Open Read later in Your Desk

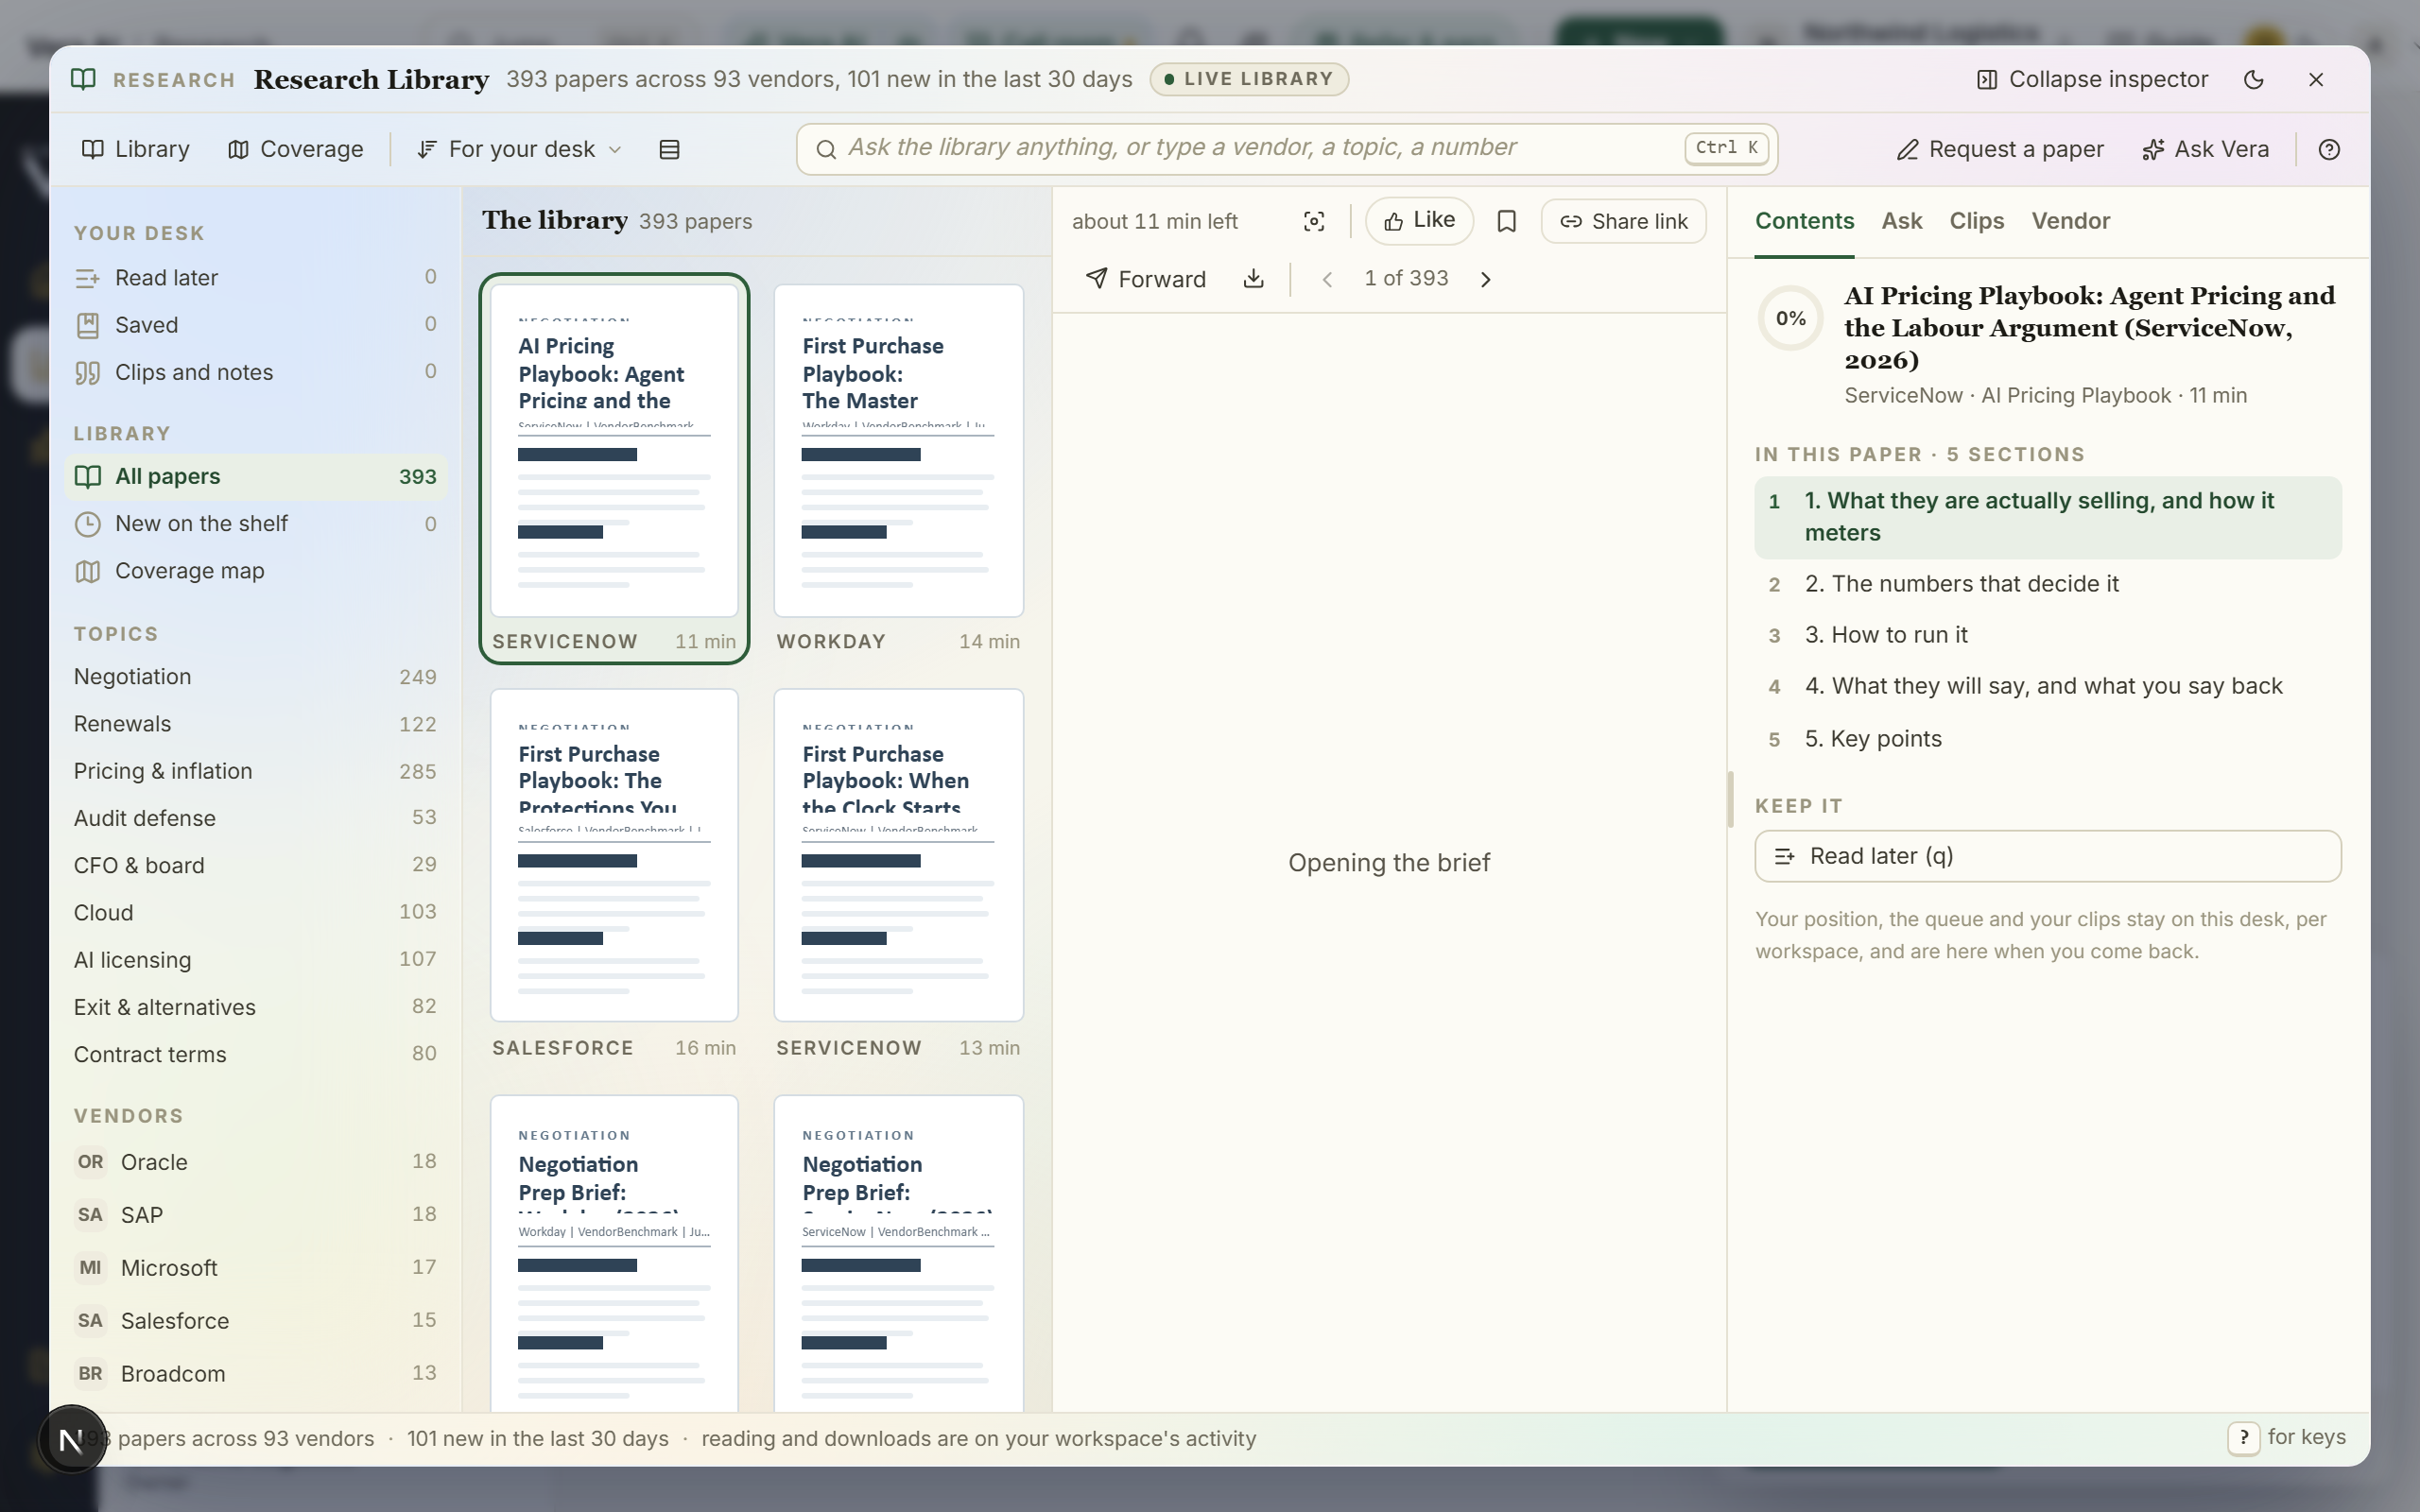tap(255, 278)
